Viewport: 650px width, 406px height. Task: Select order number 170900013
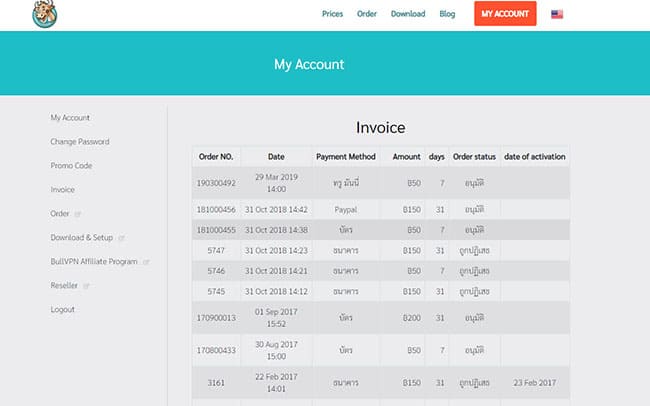click(216, 318)
